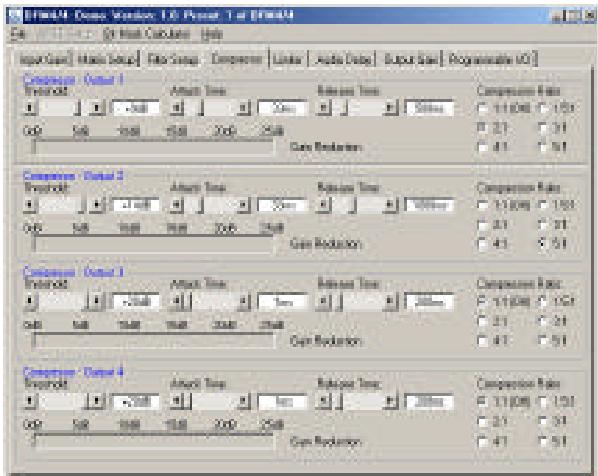Click Output 4 release time right arrow
Screen dimensions: 598x476
[x=390, y=401]
